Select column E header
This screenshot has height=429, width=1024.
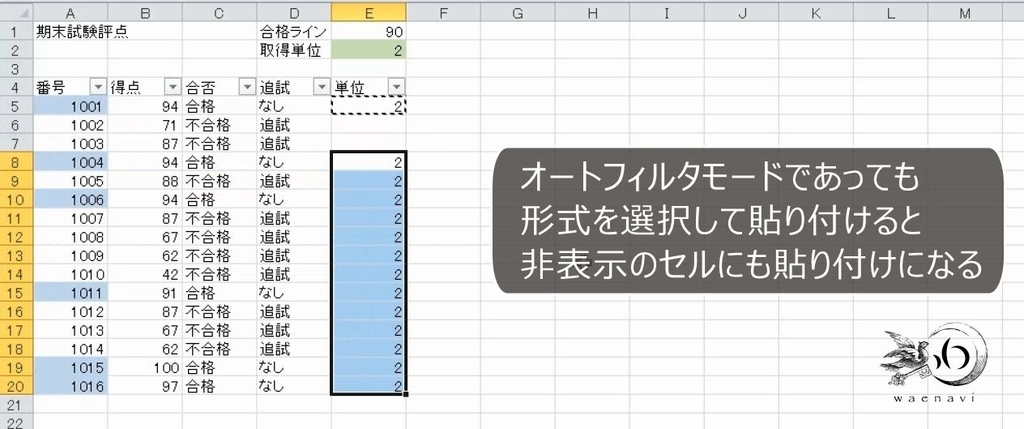tap(368, 12)
